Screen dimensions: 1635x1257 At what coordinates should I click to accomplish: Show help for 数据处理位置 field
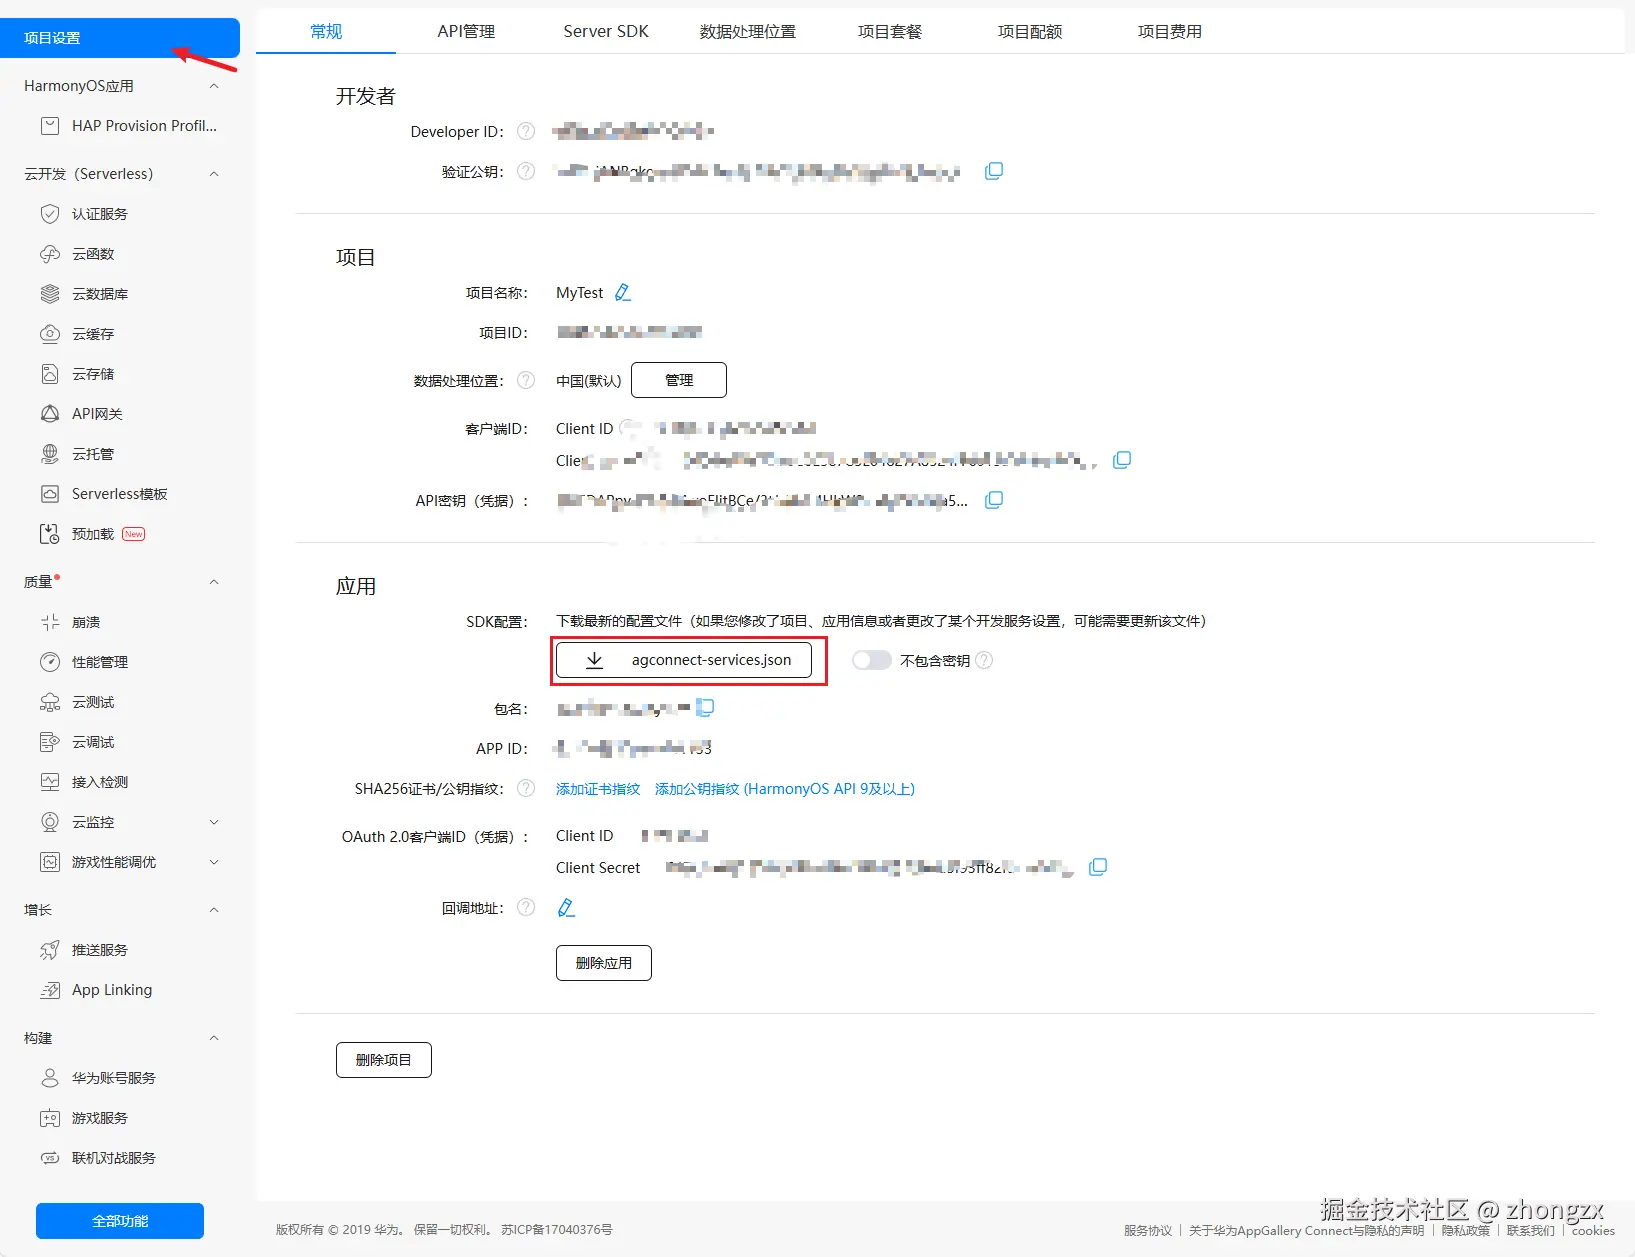(526, 380)
